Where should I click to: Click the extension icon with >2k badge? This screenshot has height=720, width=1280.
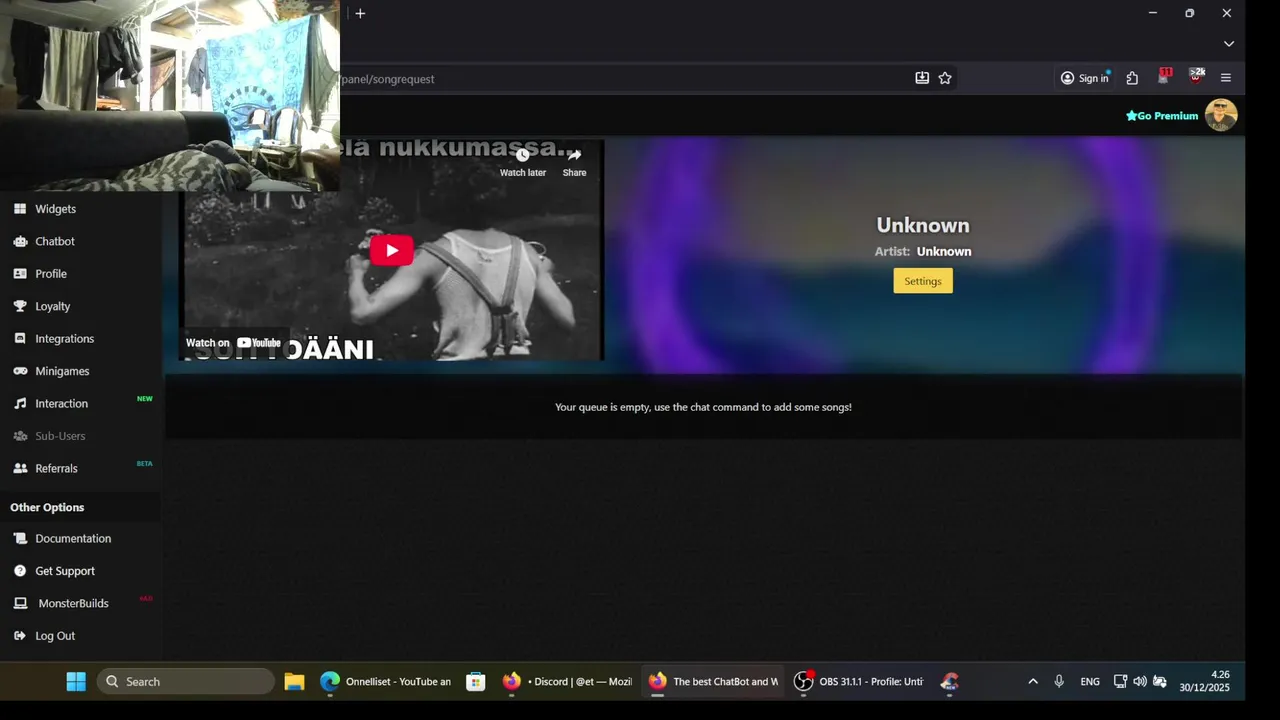click(1196, 77)
